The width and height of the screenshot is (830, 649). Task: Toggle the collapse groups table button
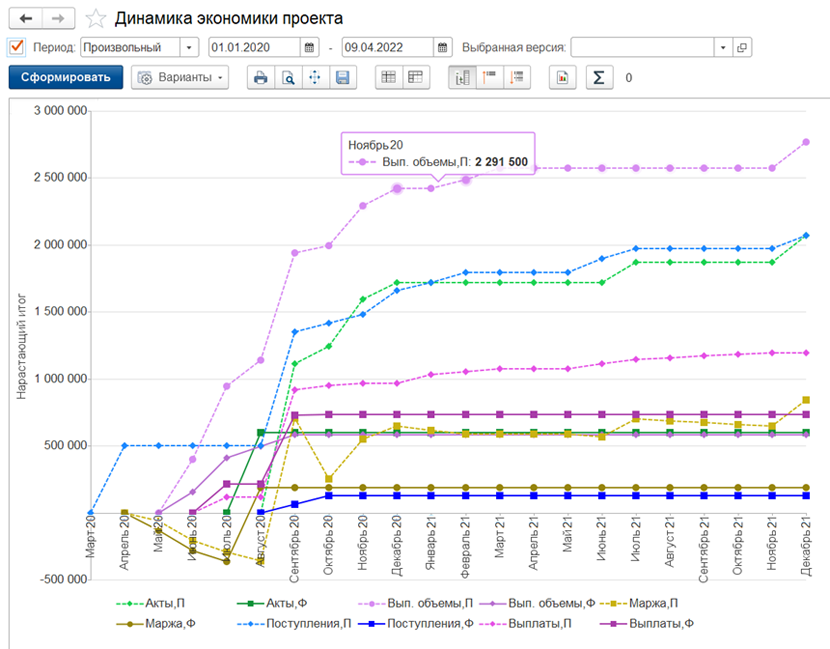(416, 78)
